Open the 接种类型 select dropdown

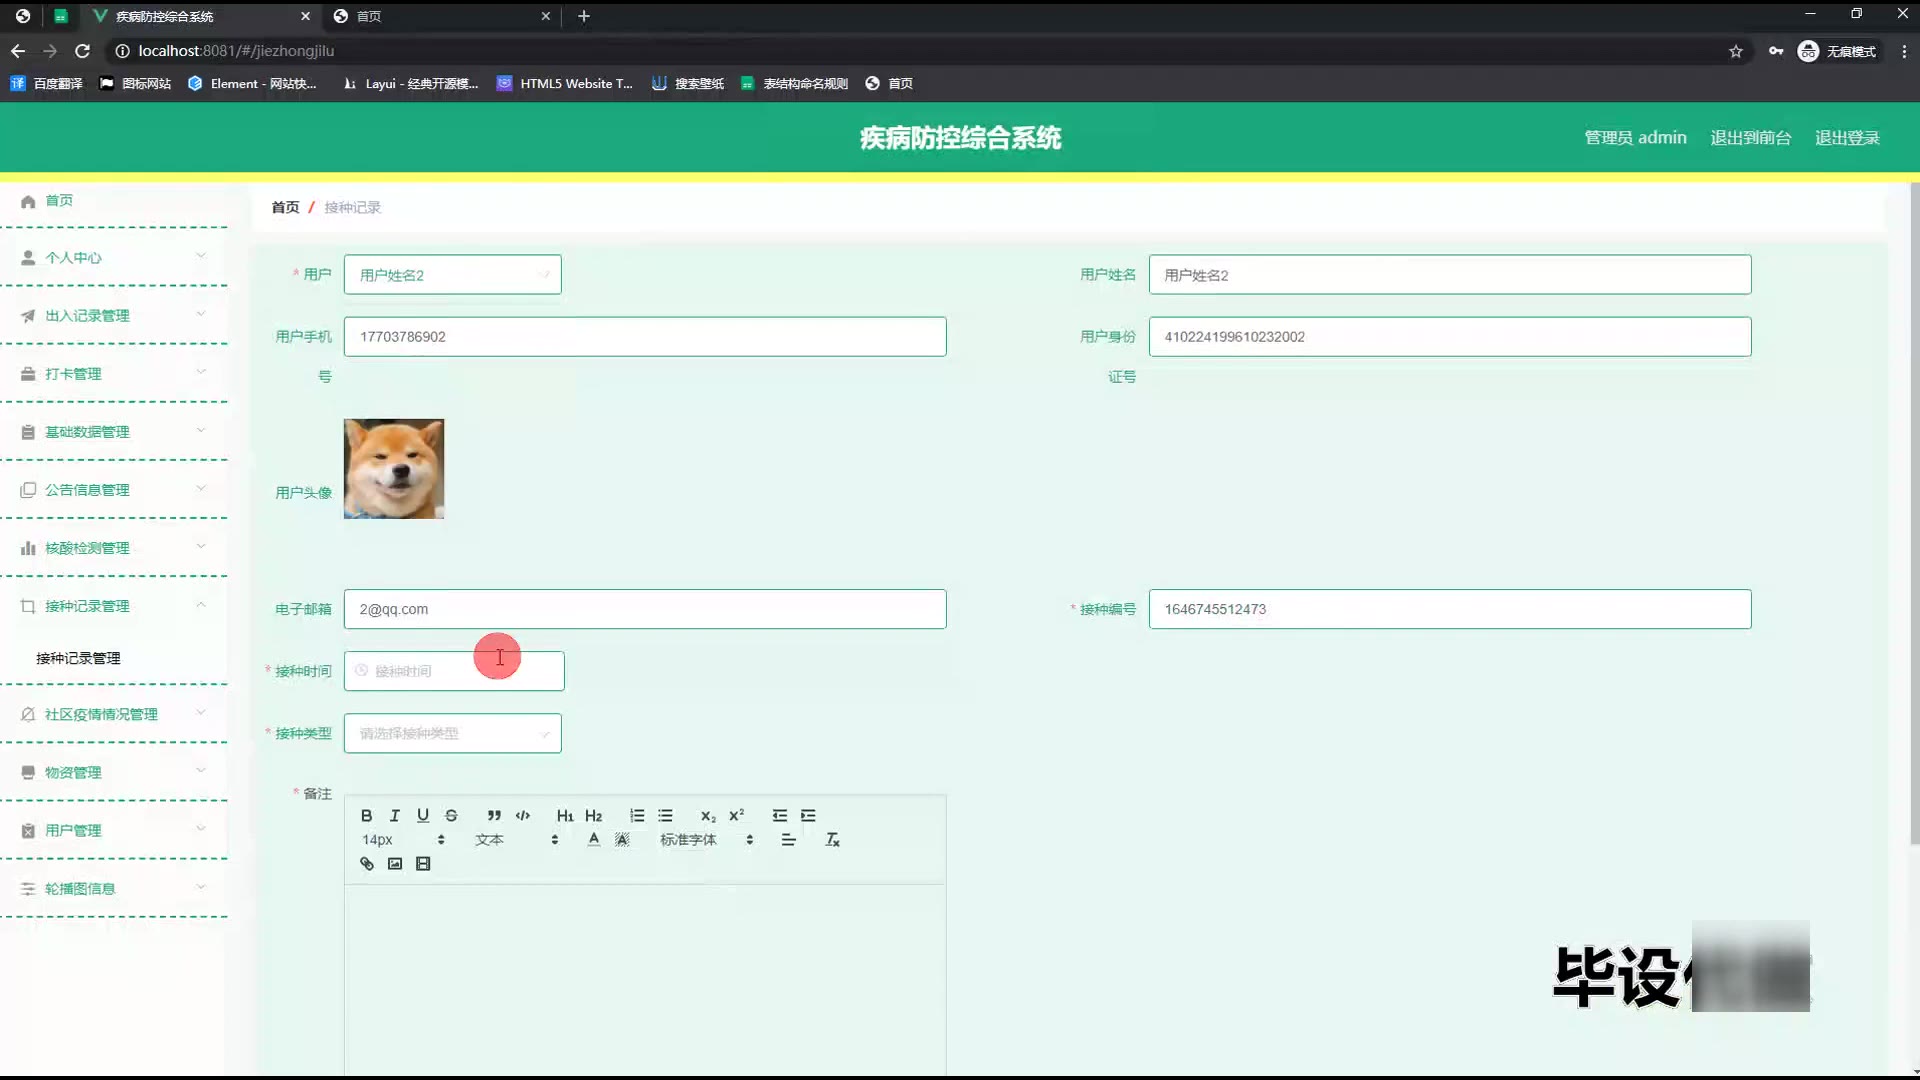[x=452, y=733]
